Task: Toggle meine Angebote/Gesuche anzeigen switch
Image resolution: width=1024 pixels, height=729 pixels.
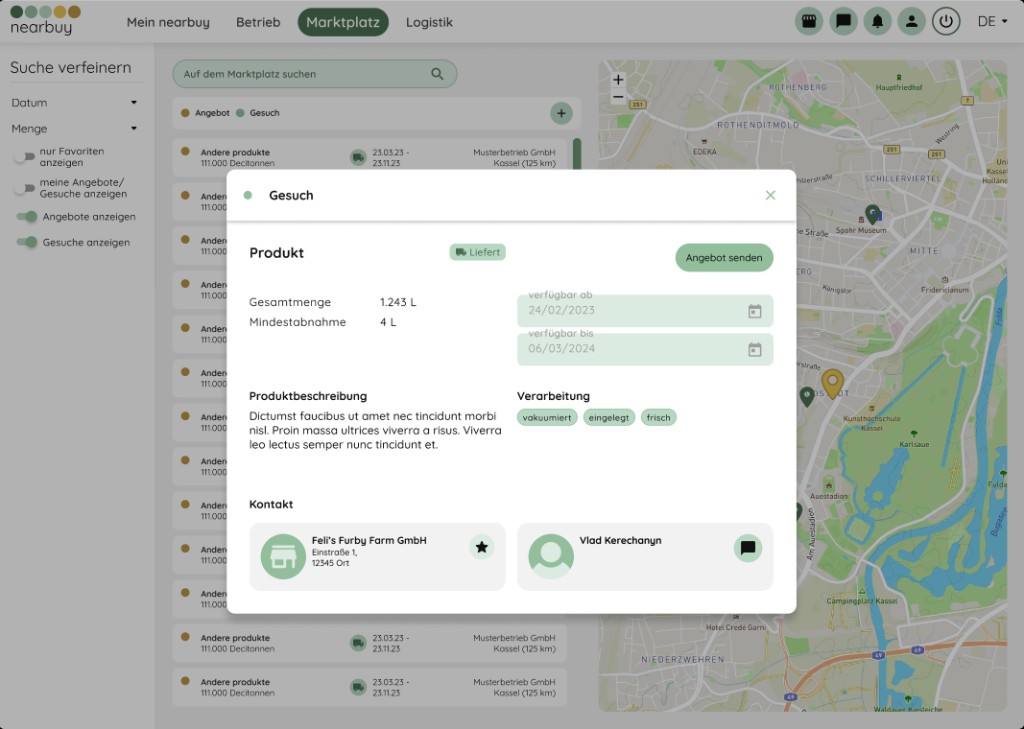Action: pyautogui.click(x=25, y=188)
